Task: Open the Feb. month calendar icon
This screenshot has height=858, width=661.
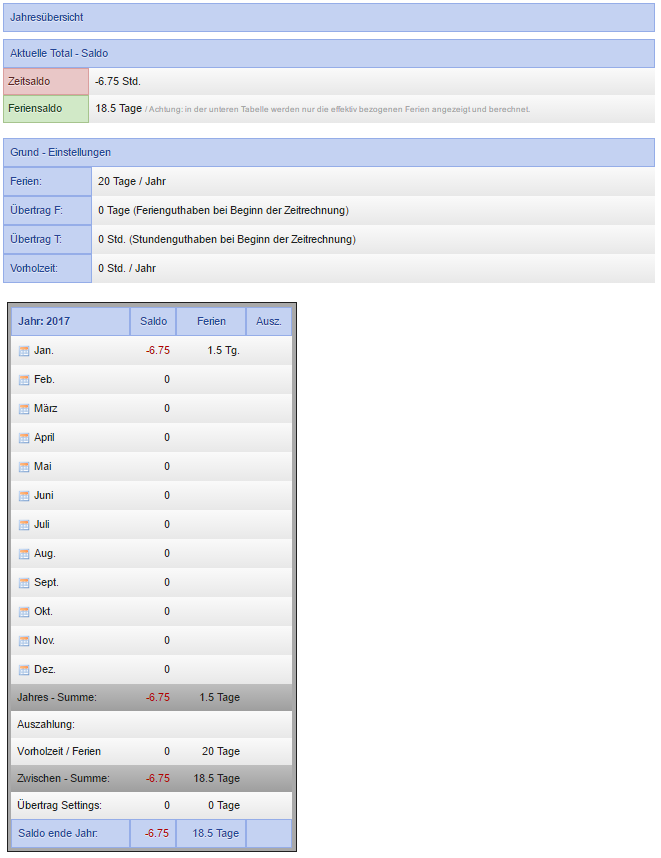Action: (x=24, y=380)
